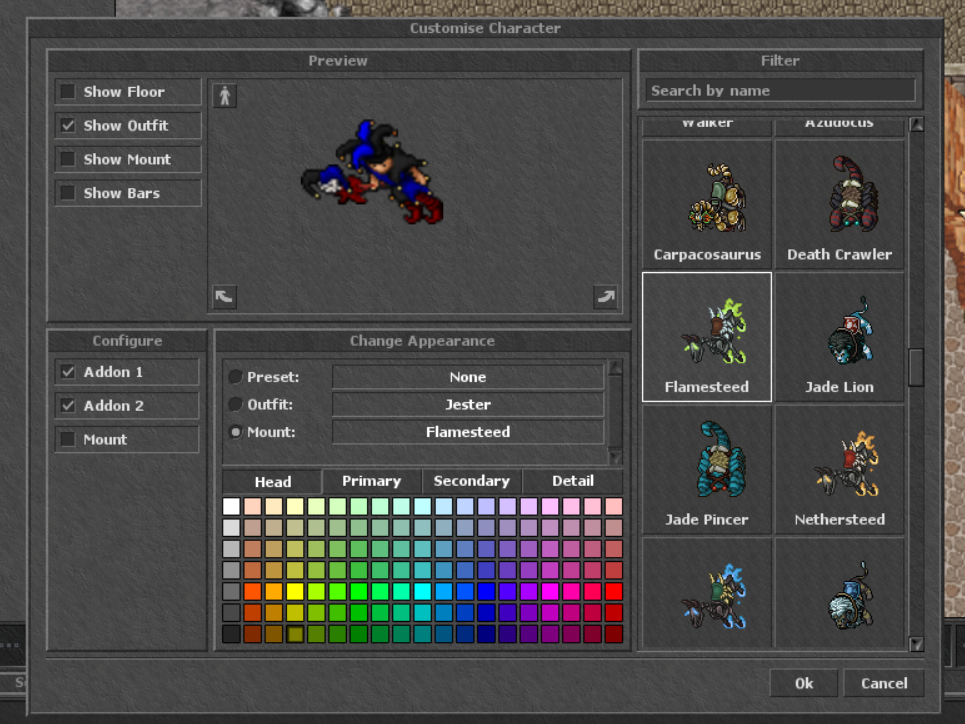
Task: Pick the darkest gray swatch in the bottom row
Action: (231, 634)
